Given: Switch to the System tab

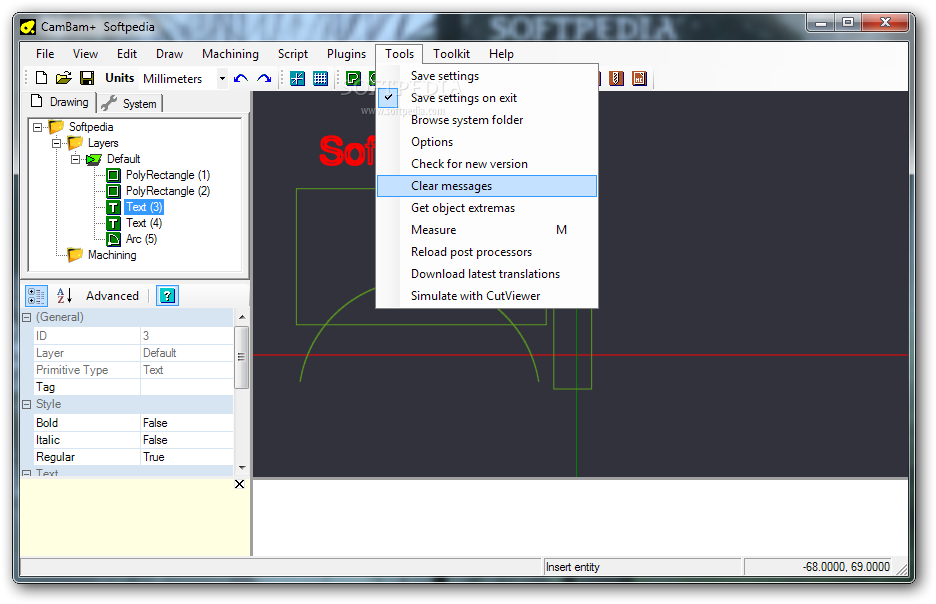Looking at the screenshot, I should (x=130, y=103).
